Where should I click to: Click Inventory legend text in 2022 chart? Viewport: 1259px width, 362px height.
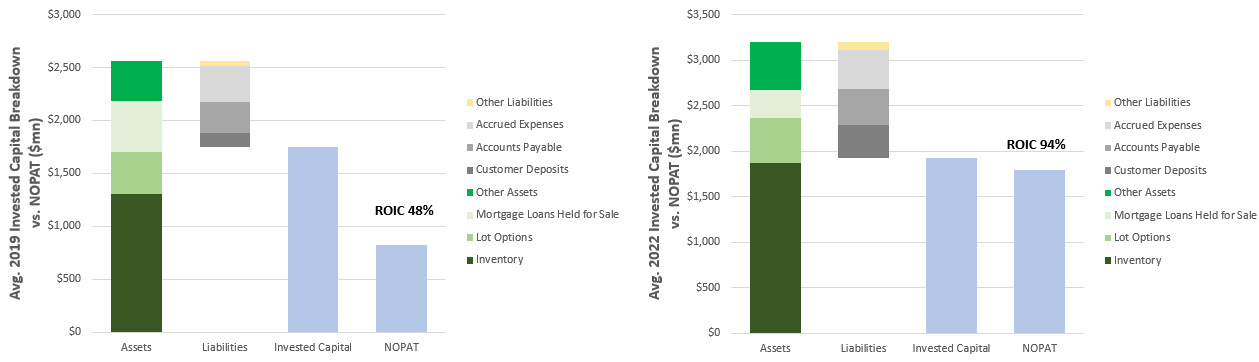point(1138,260)
